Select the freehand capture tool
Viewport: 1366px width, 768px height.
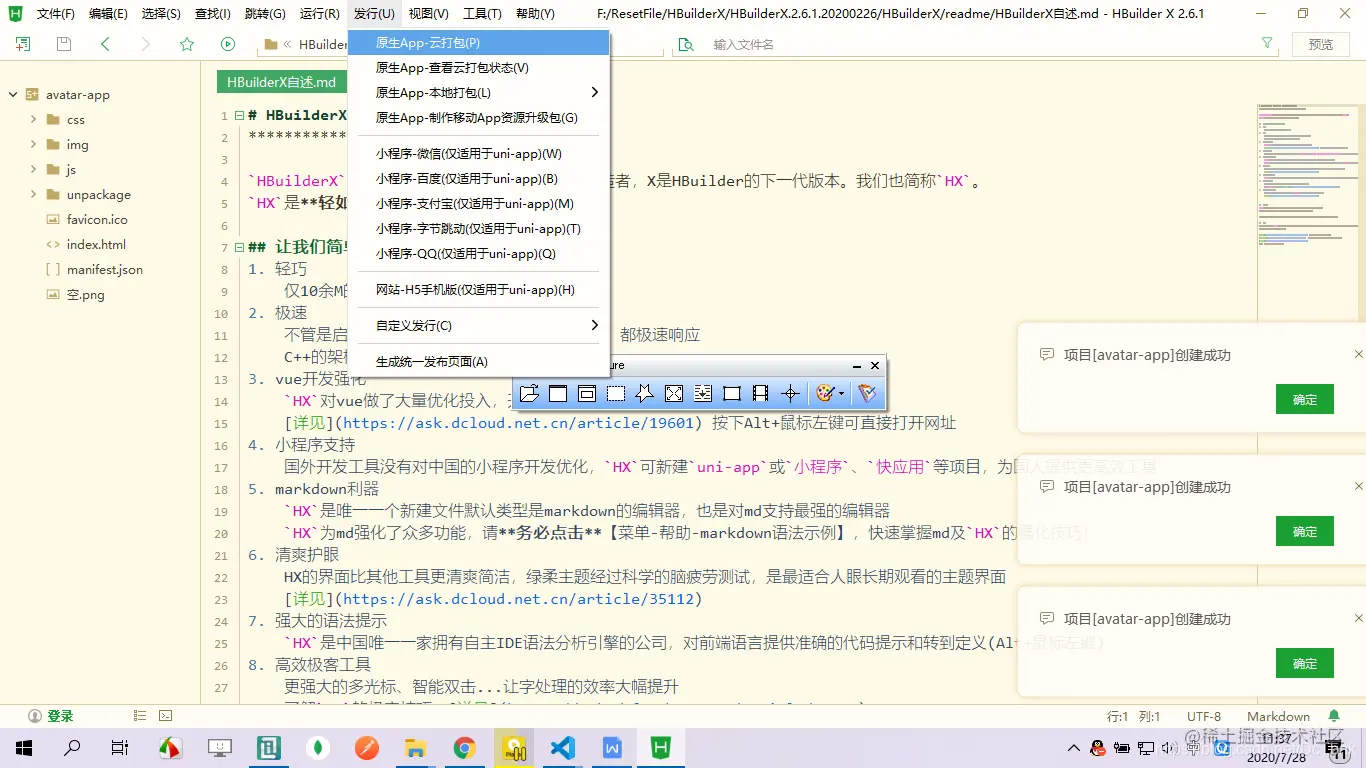[645, 393]
